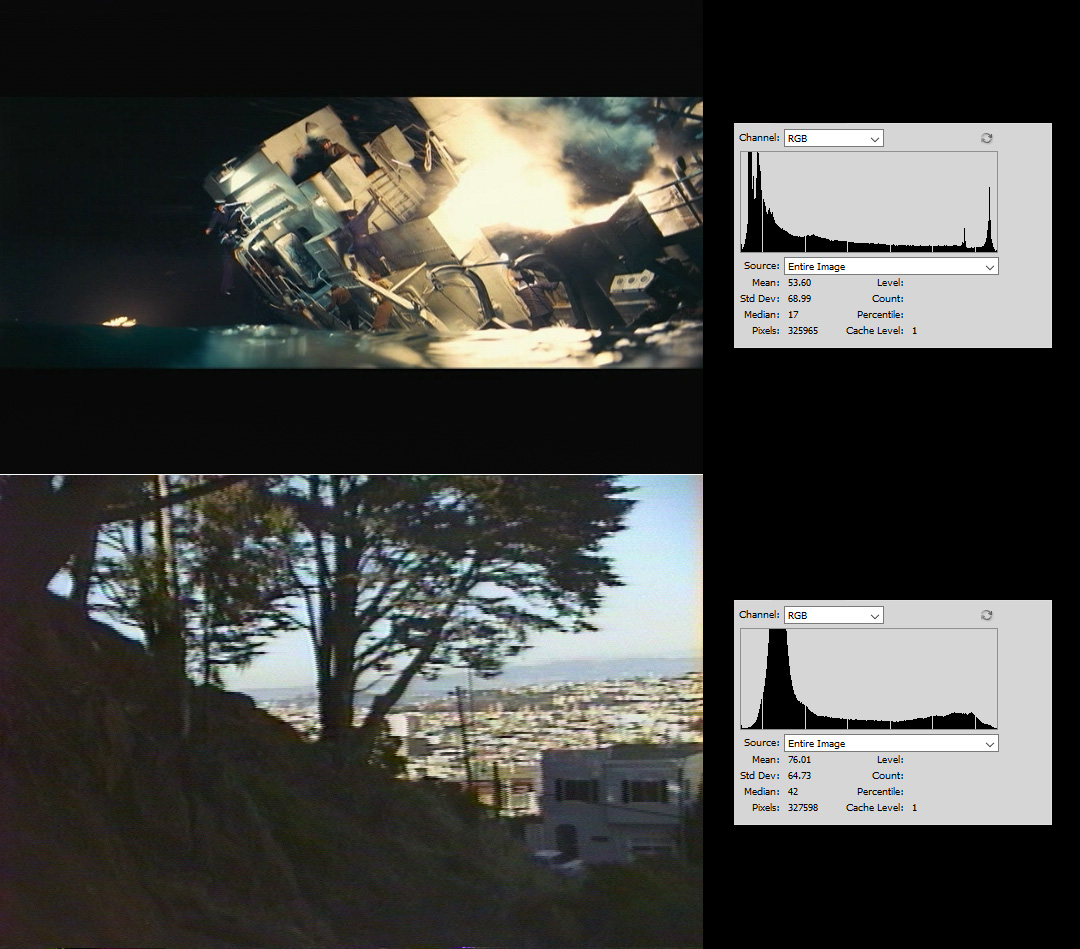Click the Std Dev value 64.73

pyautogui.click(x=799, y=776)
